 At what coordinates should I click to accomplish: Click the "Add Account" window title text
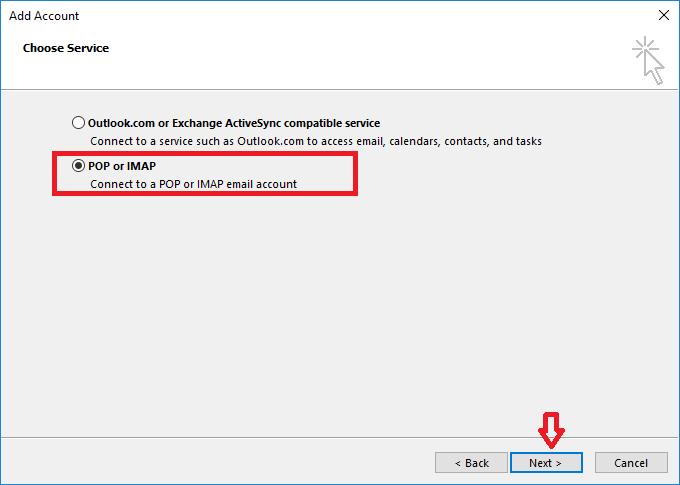coord(44,16)
